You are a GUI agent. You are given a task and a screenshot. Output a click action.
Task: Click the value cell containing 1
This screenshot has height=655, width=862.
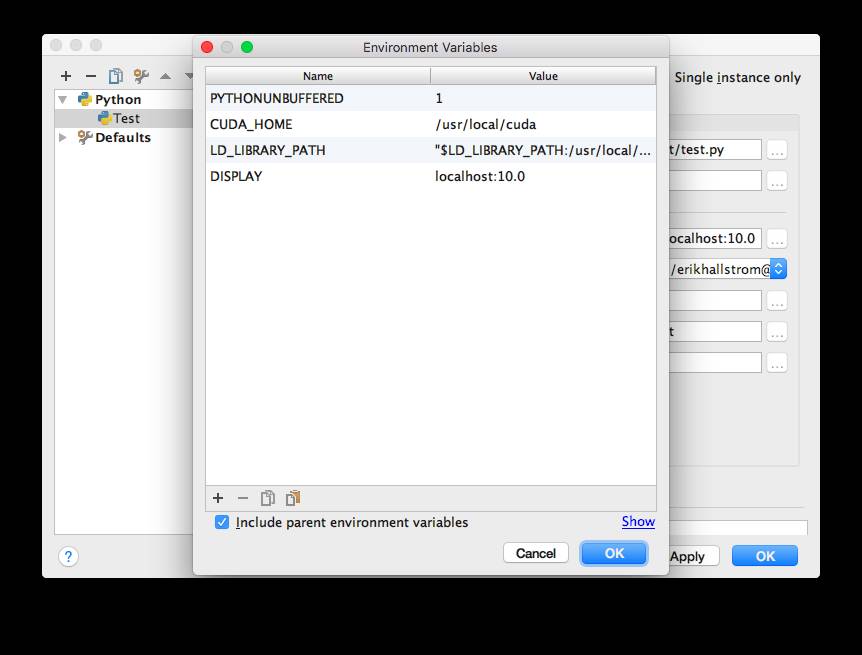pyautogui.click(x=543, y=98)
